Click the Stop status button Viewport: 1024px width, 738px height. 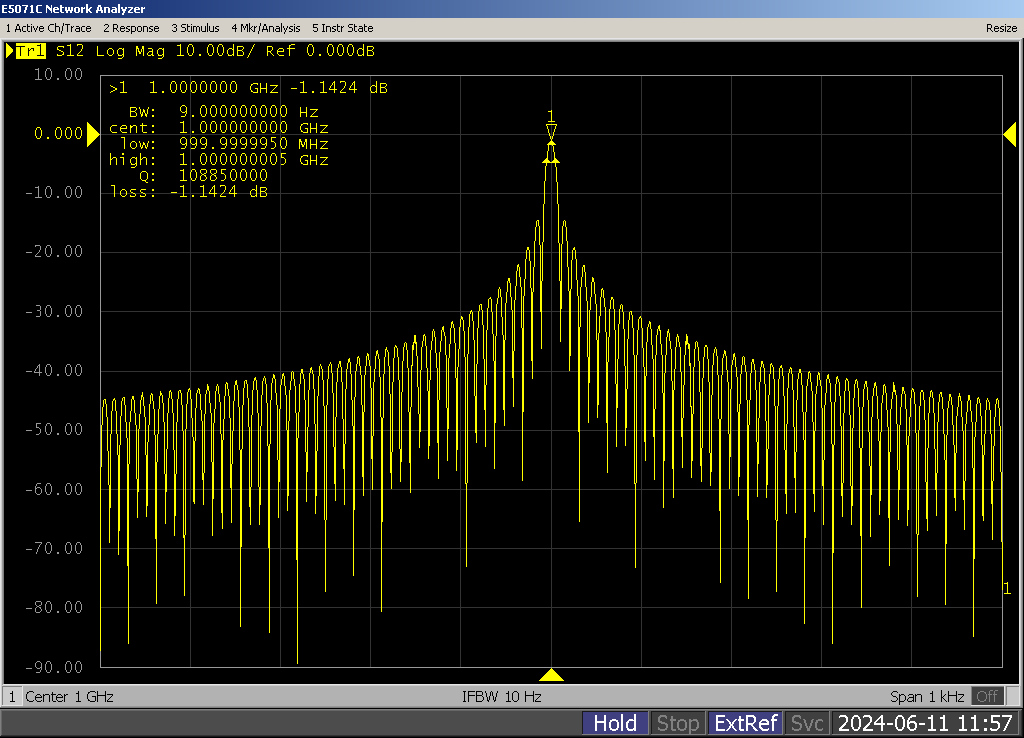click(677, 723)
